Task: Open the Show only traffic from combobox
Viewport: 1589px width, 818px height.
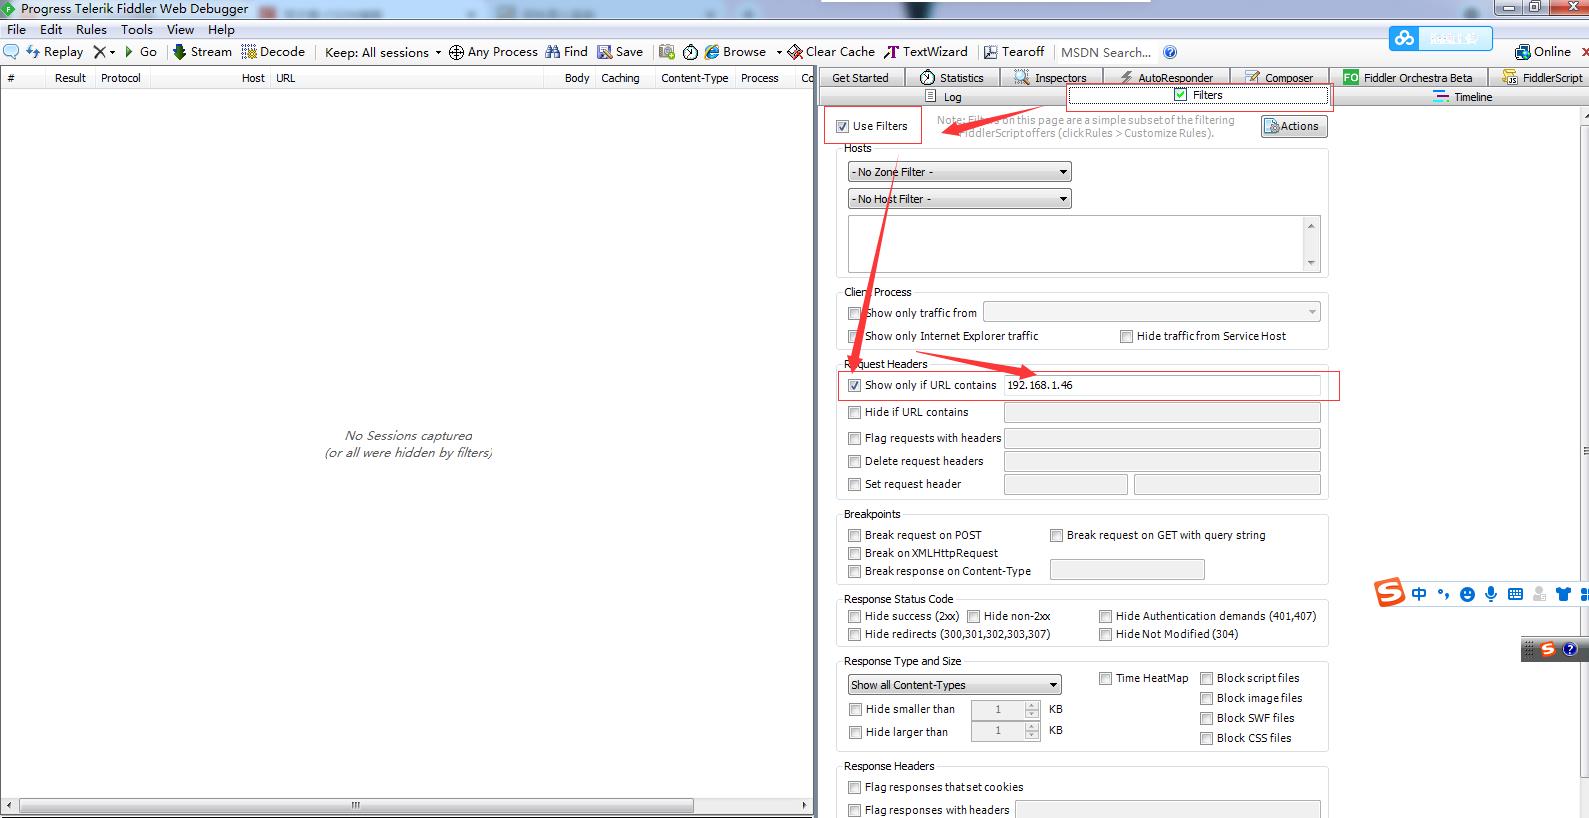Action: point(1152,312)
